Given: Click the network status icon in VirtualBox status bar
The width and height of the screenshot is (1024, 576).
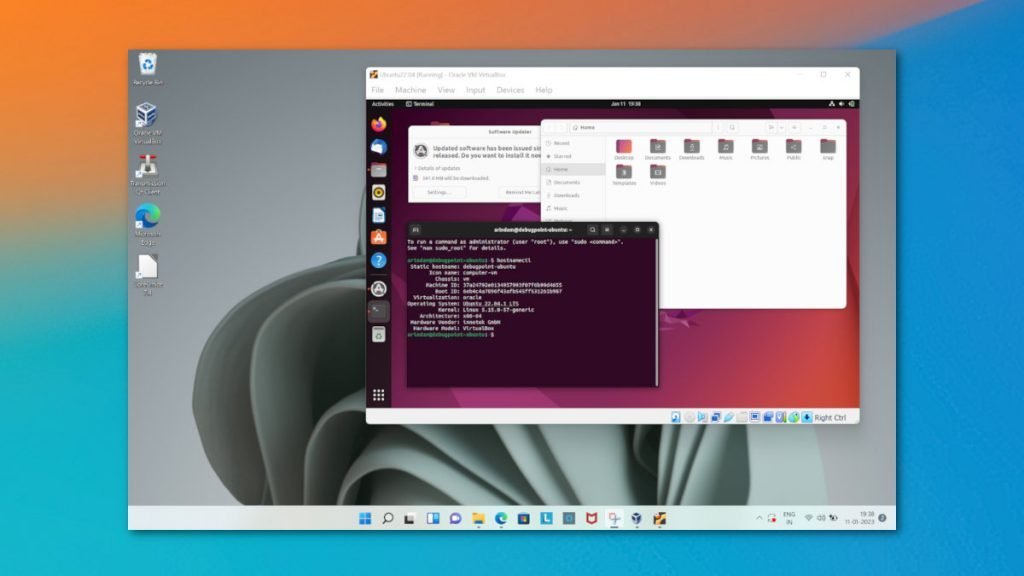Looking at the screenshot, I should [716, 416].
